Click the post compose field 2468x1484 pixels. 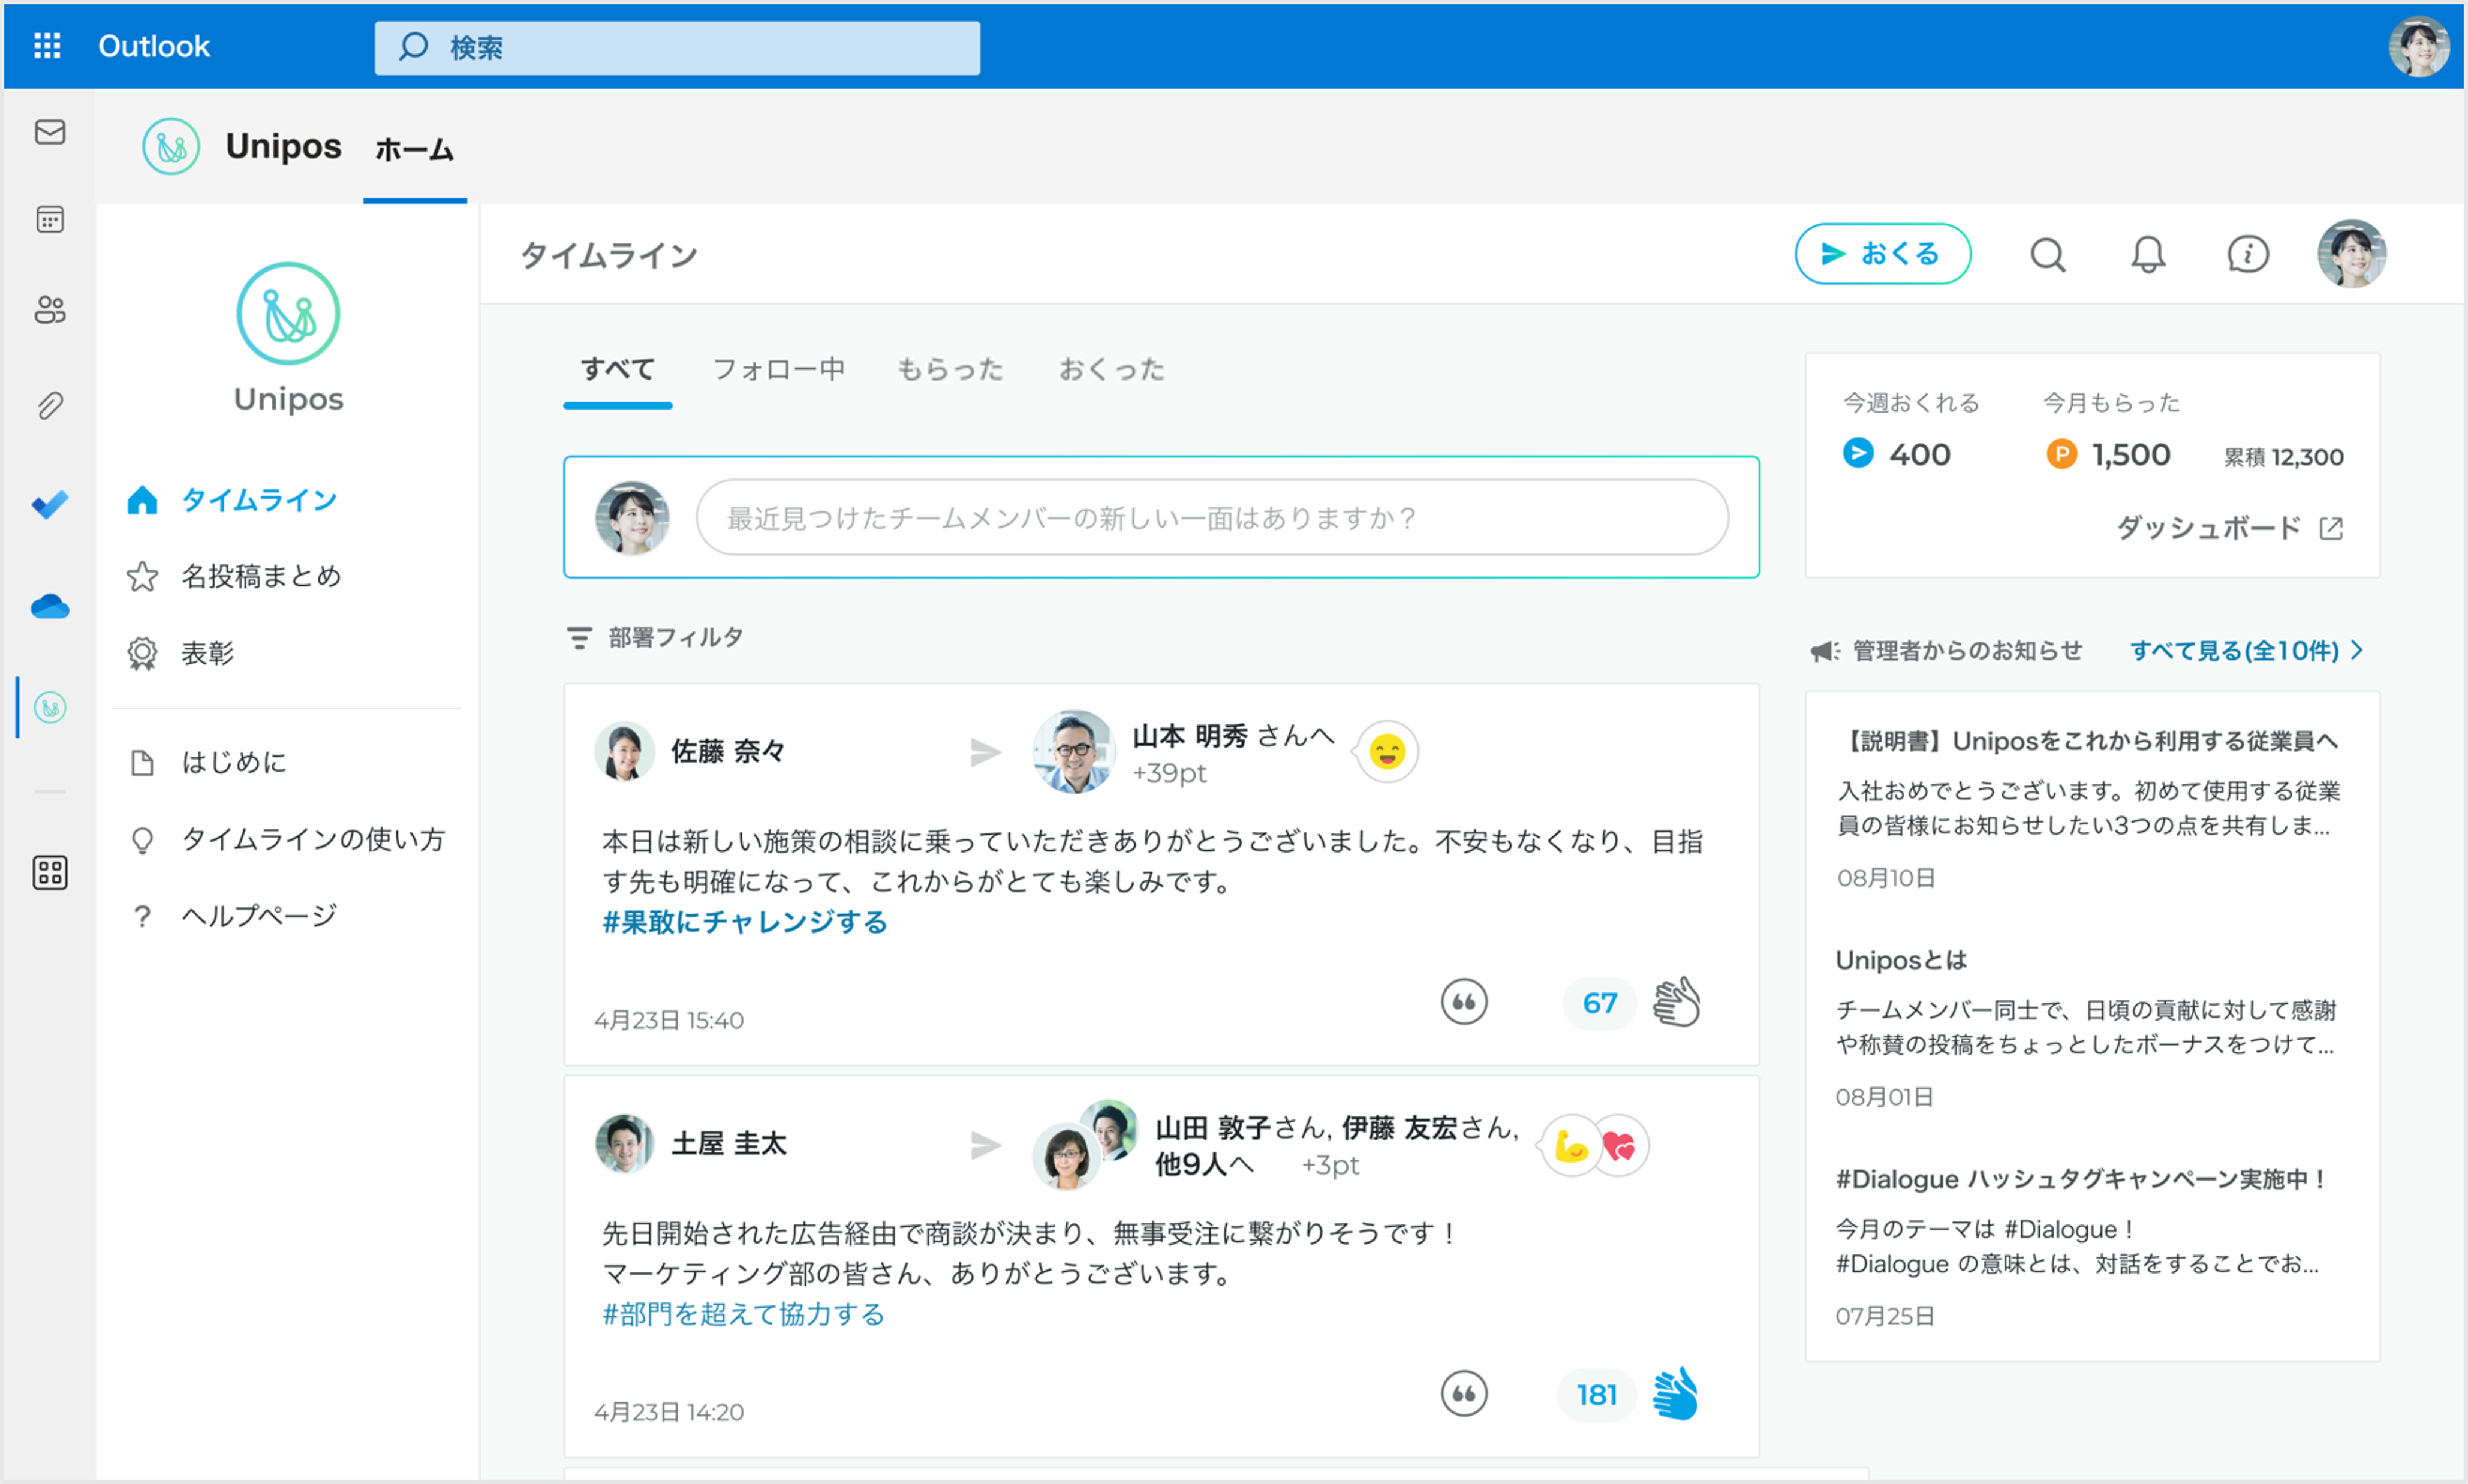pyautogui.click(x=1212, y=517)
